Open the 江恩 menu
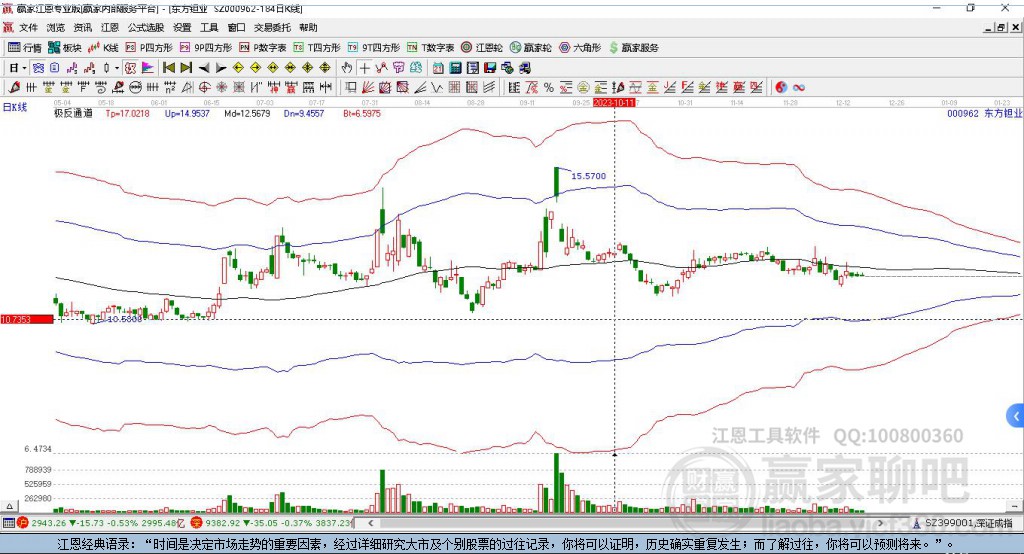This screenshot has height=554, width=1024. [110, 27]
